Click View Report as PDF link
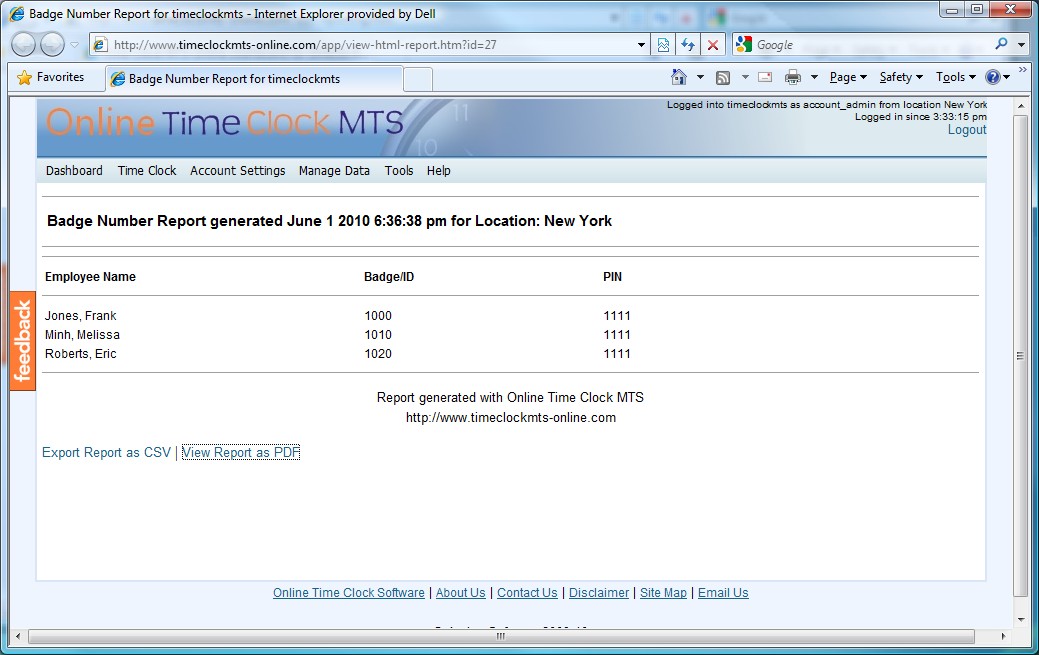This screenshot has width=1039, height=655. click(x=241, y=452)
